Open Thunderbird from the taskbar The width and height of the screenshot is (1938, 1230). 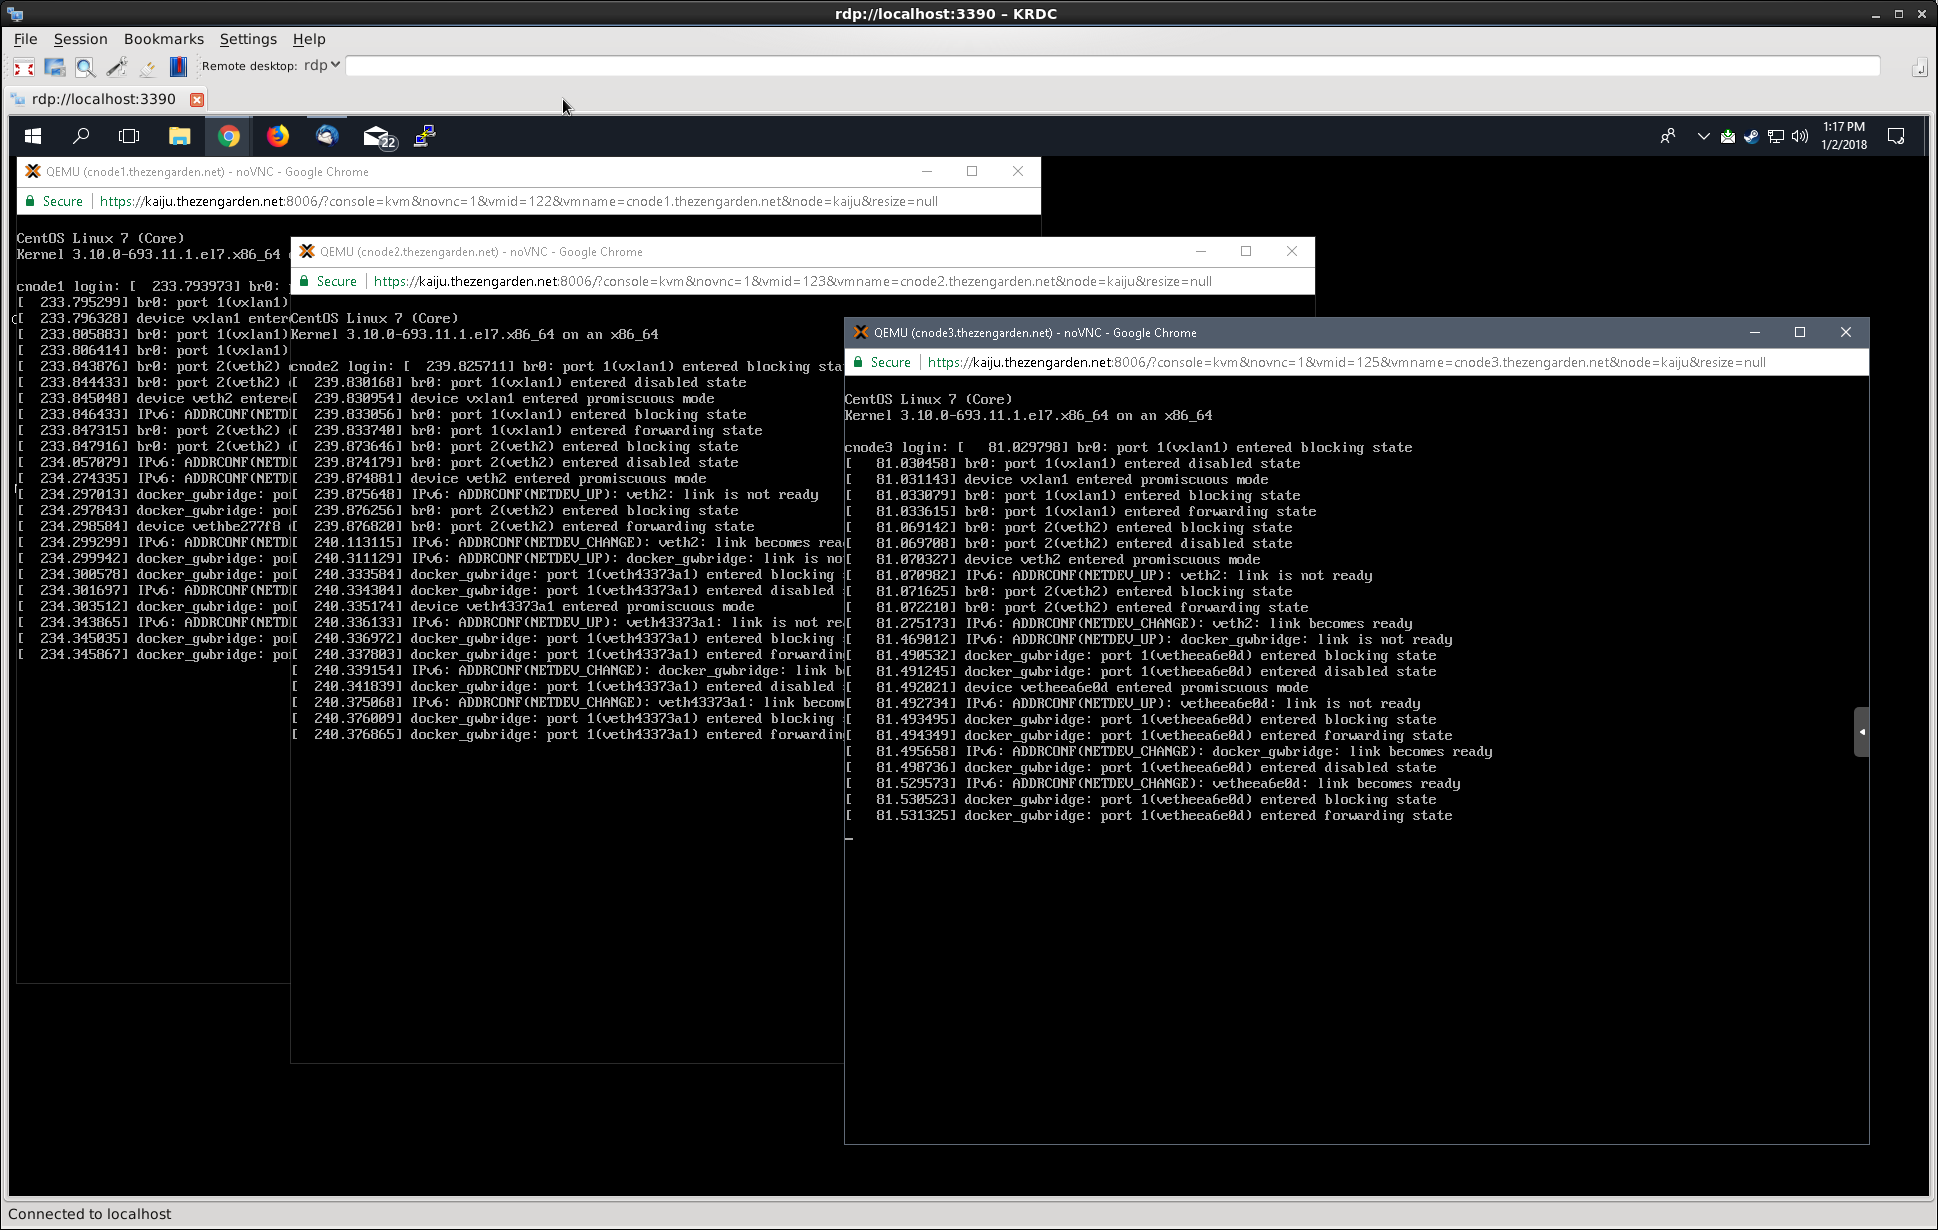pos(327,136)
